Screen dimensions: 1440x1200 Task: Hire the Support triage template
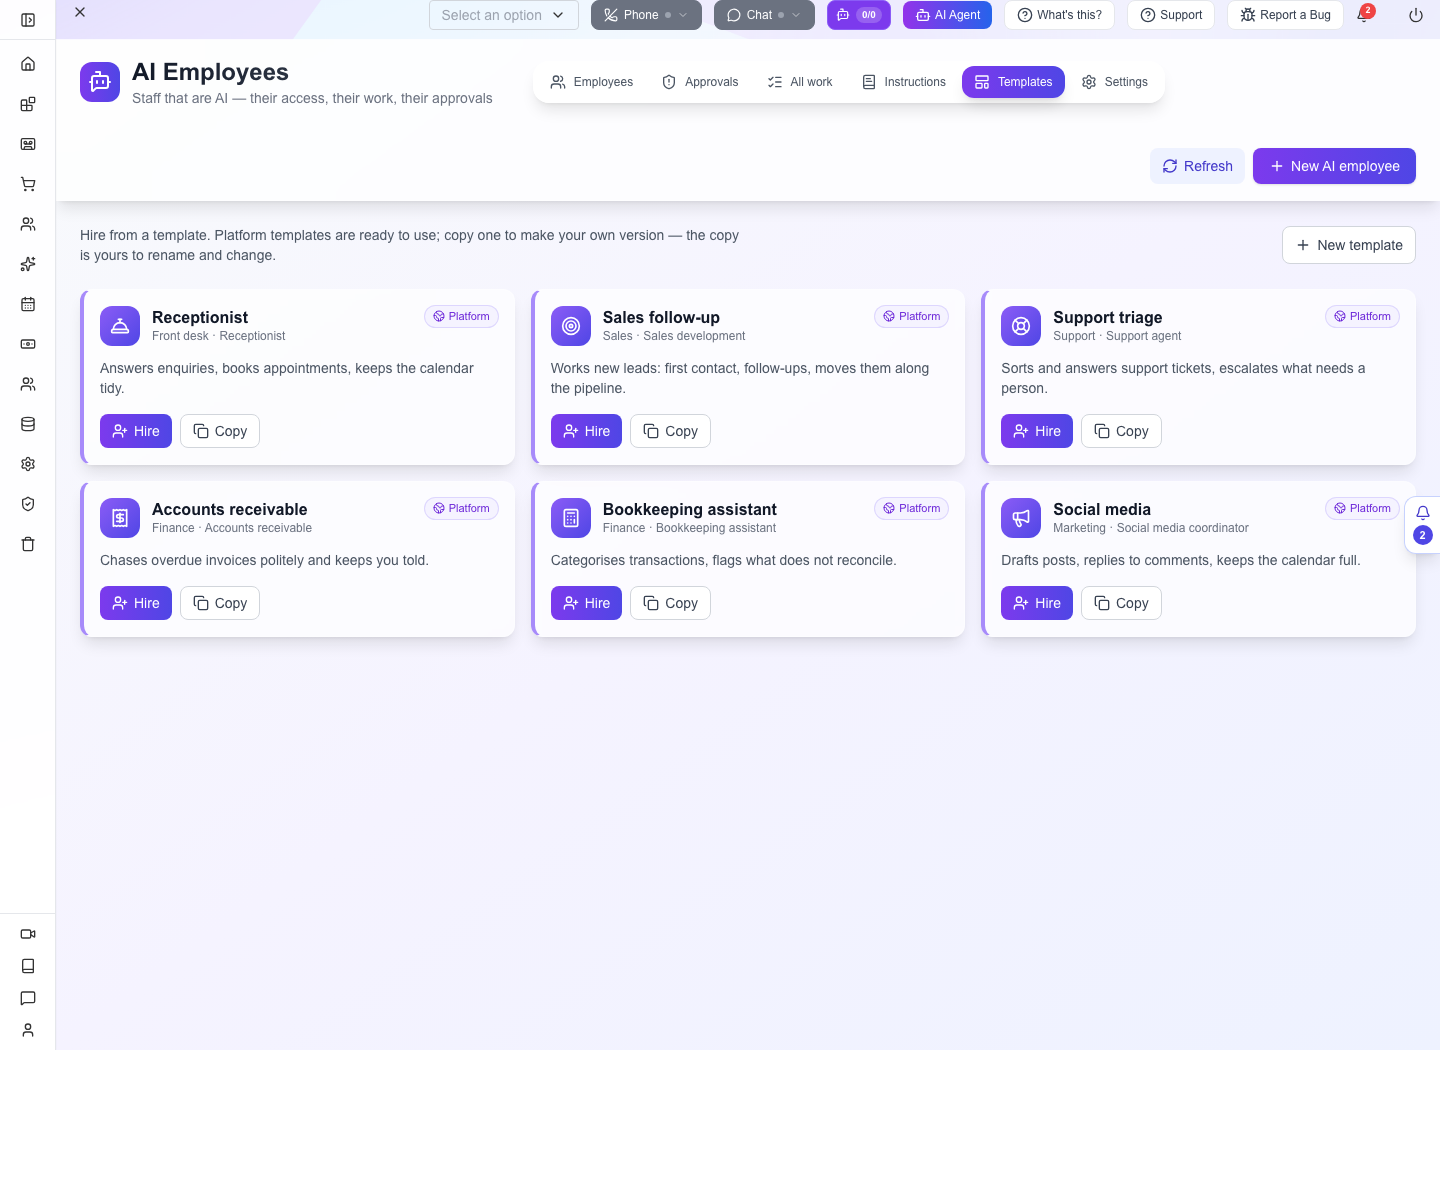coord(1037,431)
